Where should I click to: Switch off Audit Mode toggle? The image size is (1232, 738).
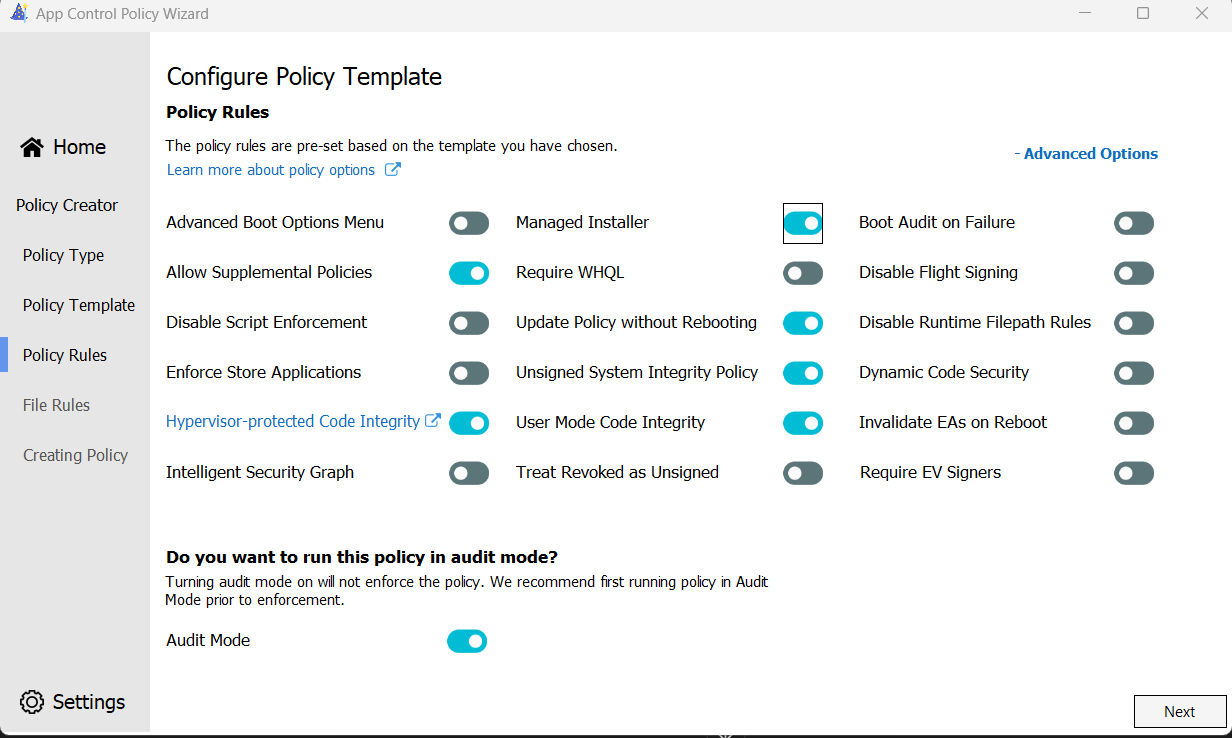467,641
